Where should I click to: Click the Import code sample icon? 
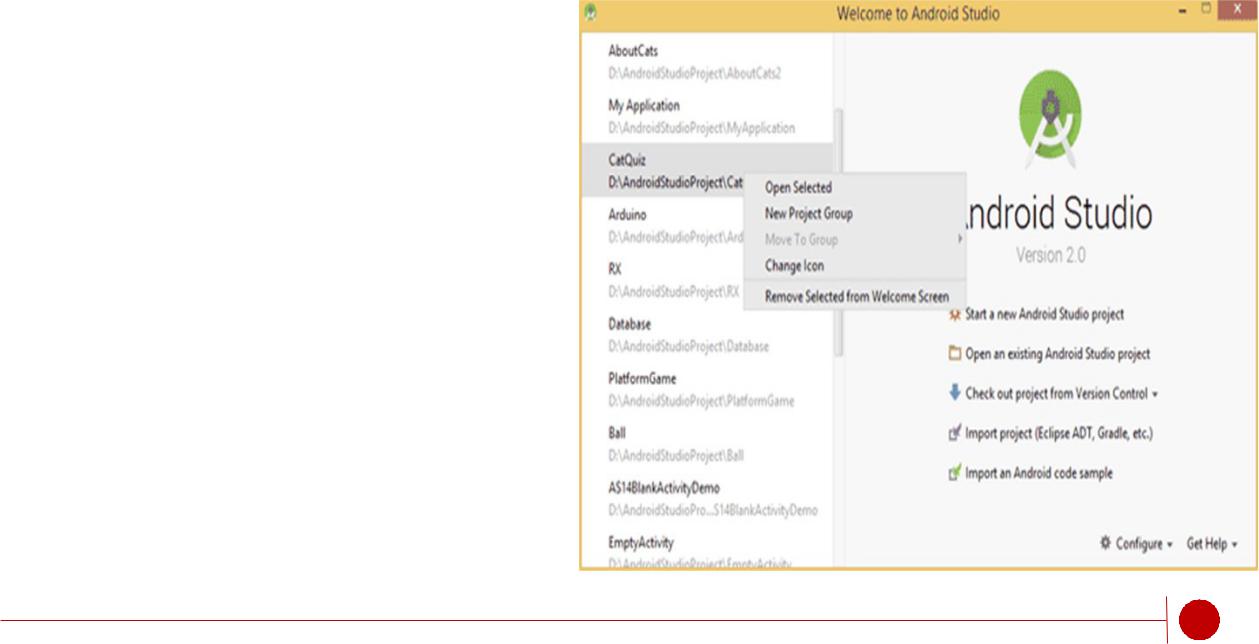click(x=955, y=473)
